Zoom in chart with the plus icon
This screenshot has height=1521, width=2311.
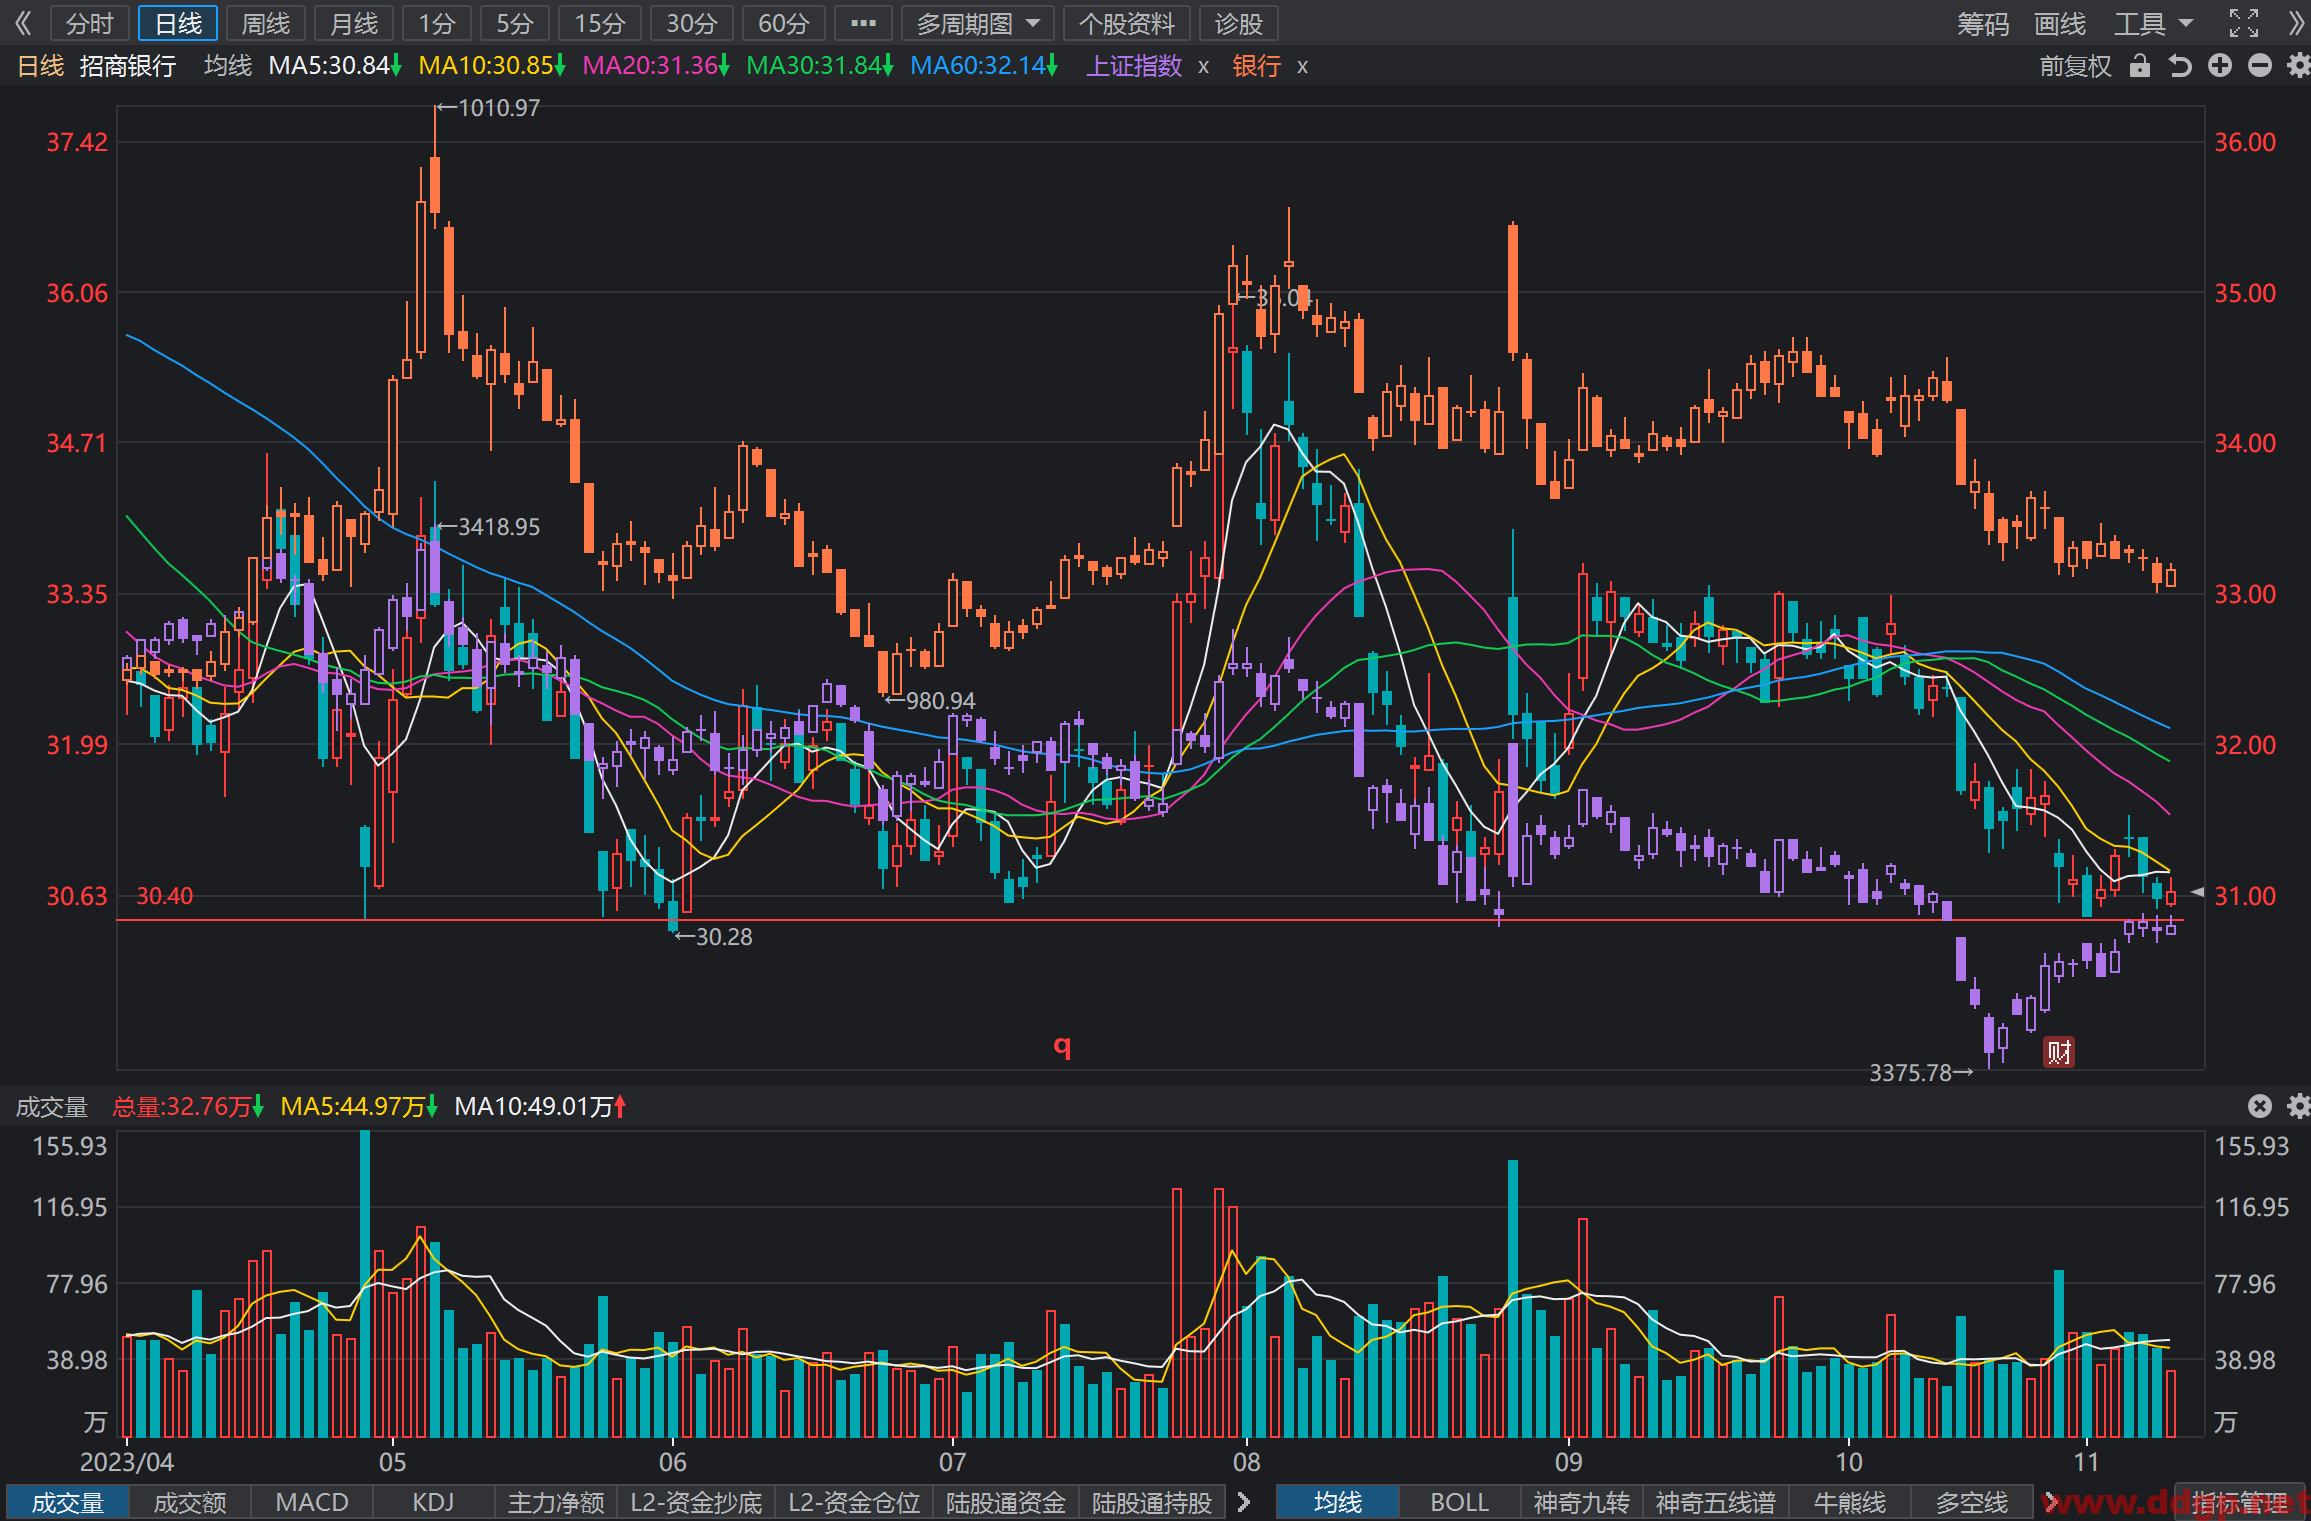pos(2220,66)
